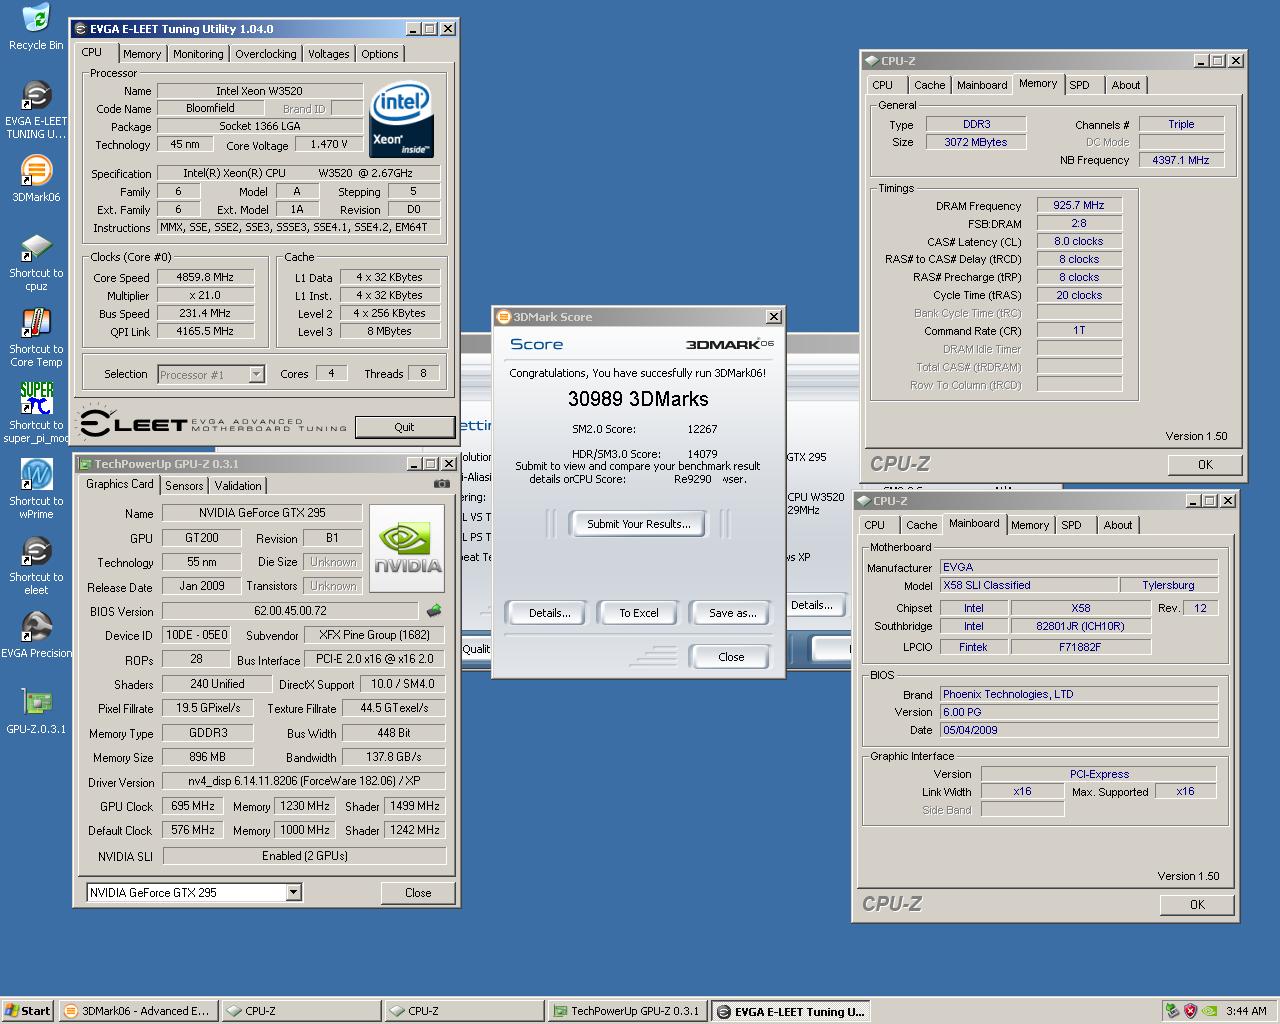Activate the first CPU-Z taskbar button
This screenshot has width=1280, height=1024.
300,1011
